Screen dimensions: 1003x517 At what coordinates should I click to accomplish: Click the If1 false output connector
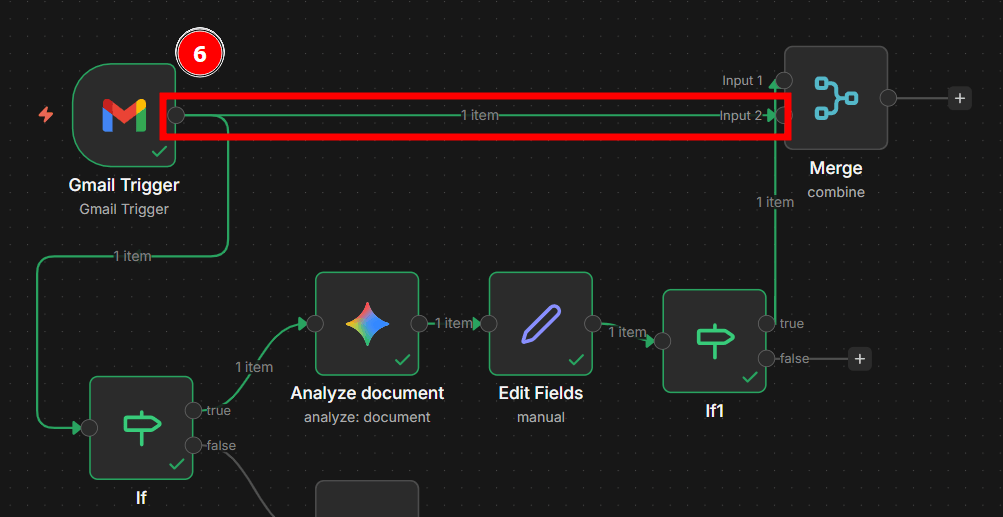tap(766, 358)
